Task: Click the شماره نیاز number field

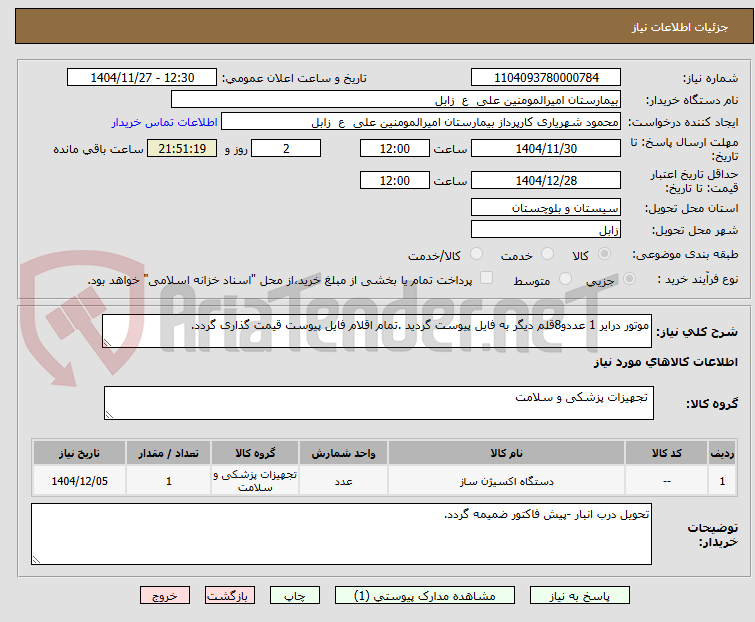Action: tap(546, 78)
